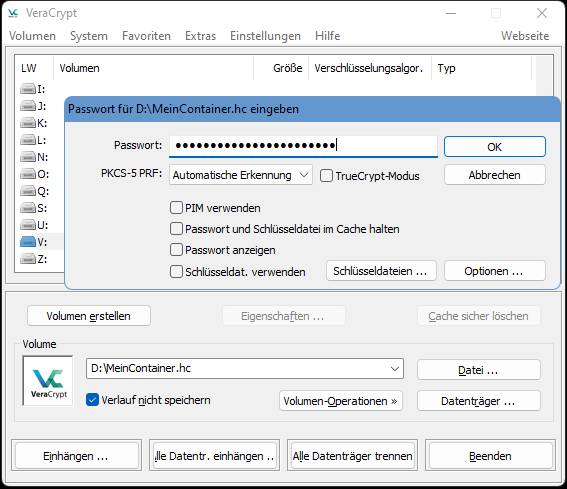Click the Volumen column header
567x489 pixels.
coord(154,68)
